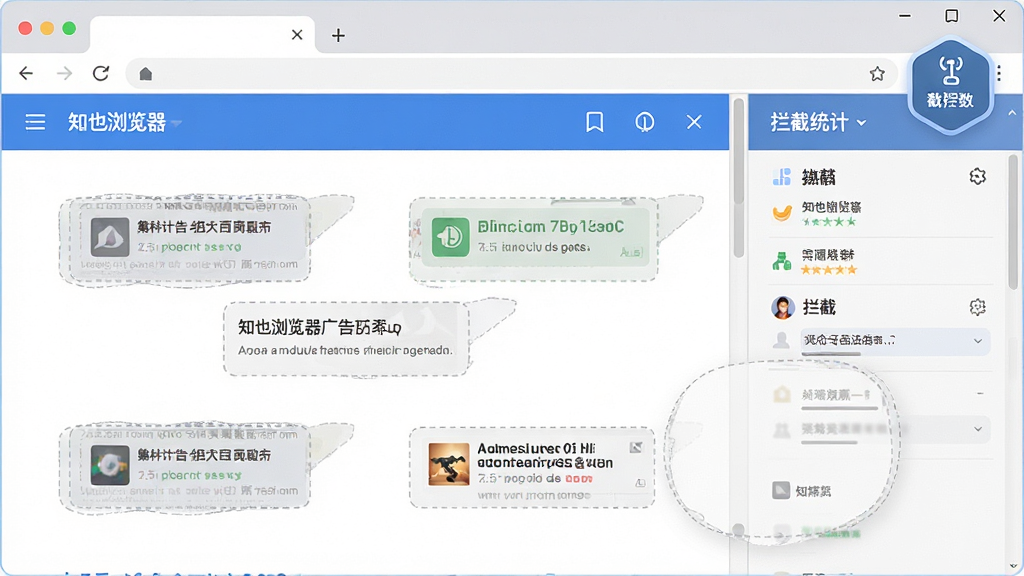Reload the page
The height and width of the screenshot is (576, 1024).
coord(101,73)
